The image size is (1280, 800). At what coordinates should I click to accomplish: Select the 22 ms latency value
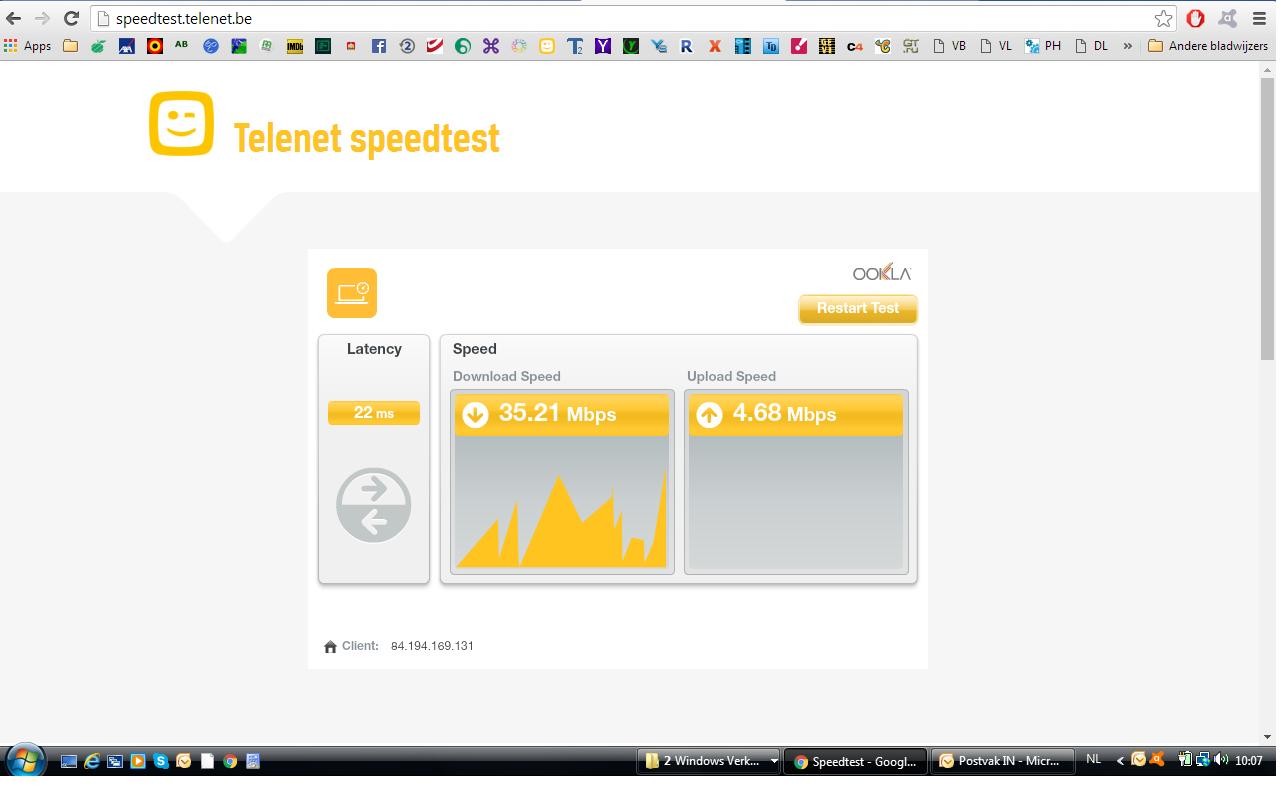[374, 413]
